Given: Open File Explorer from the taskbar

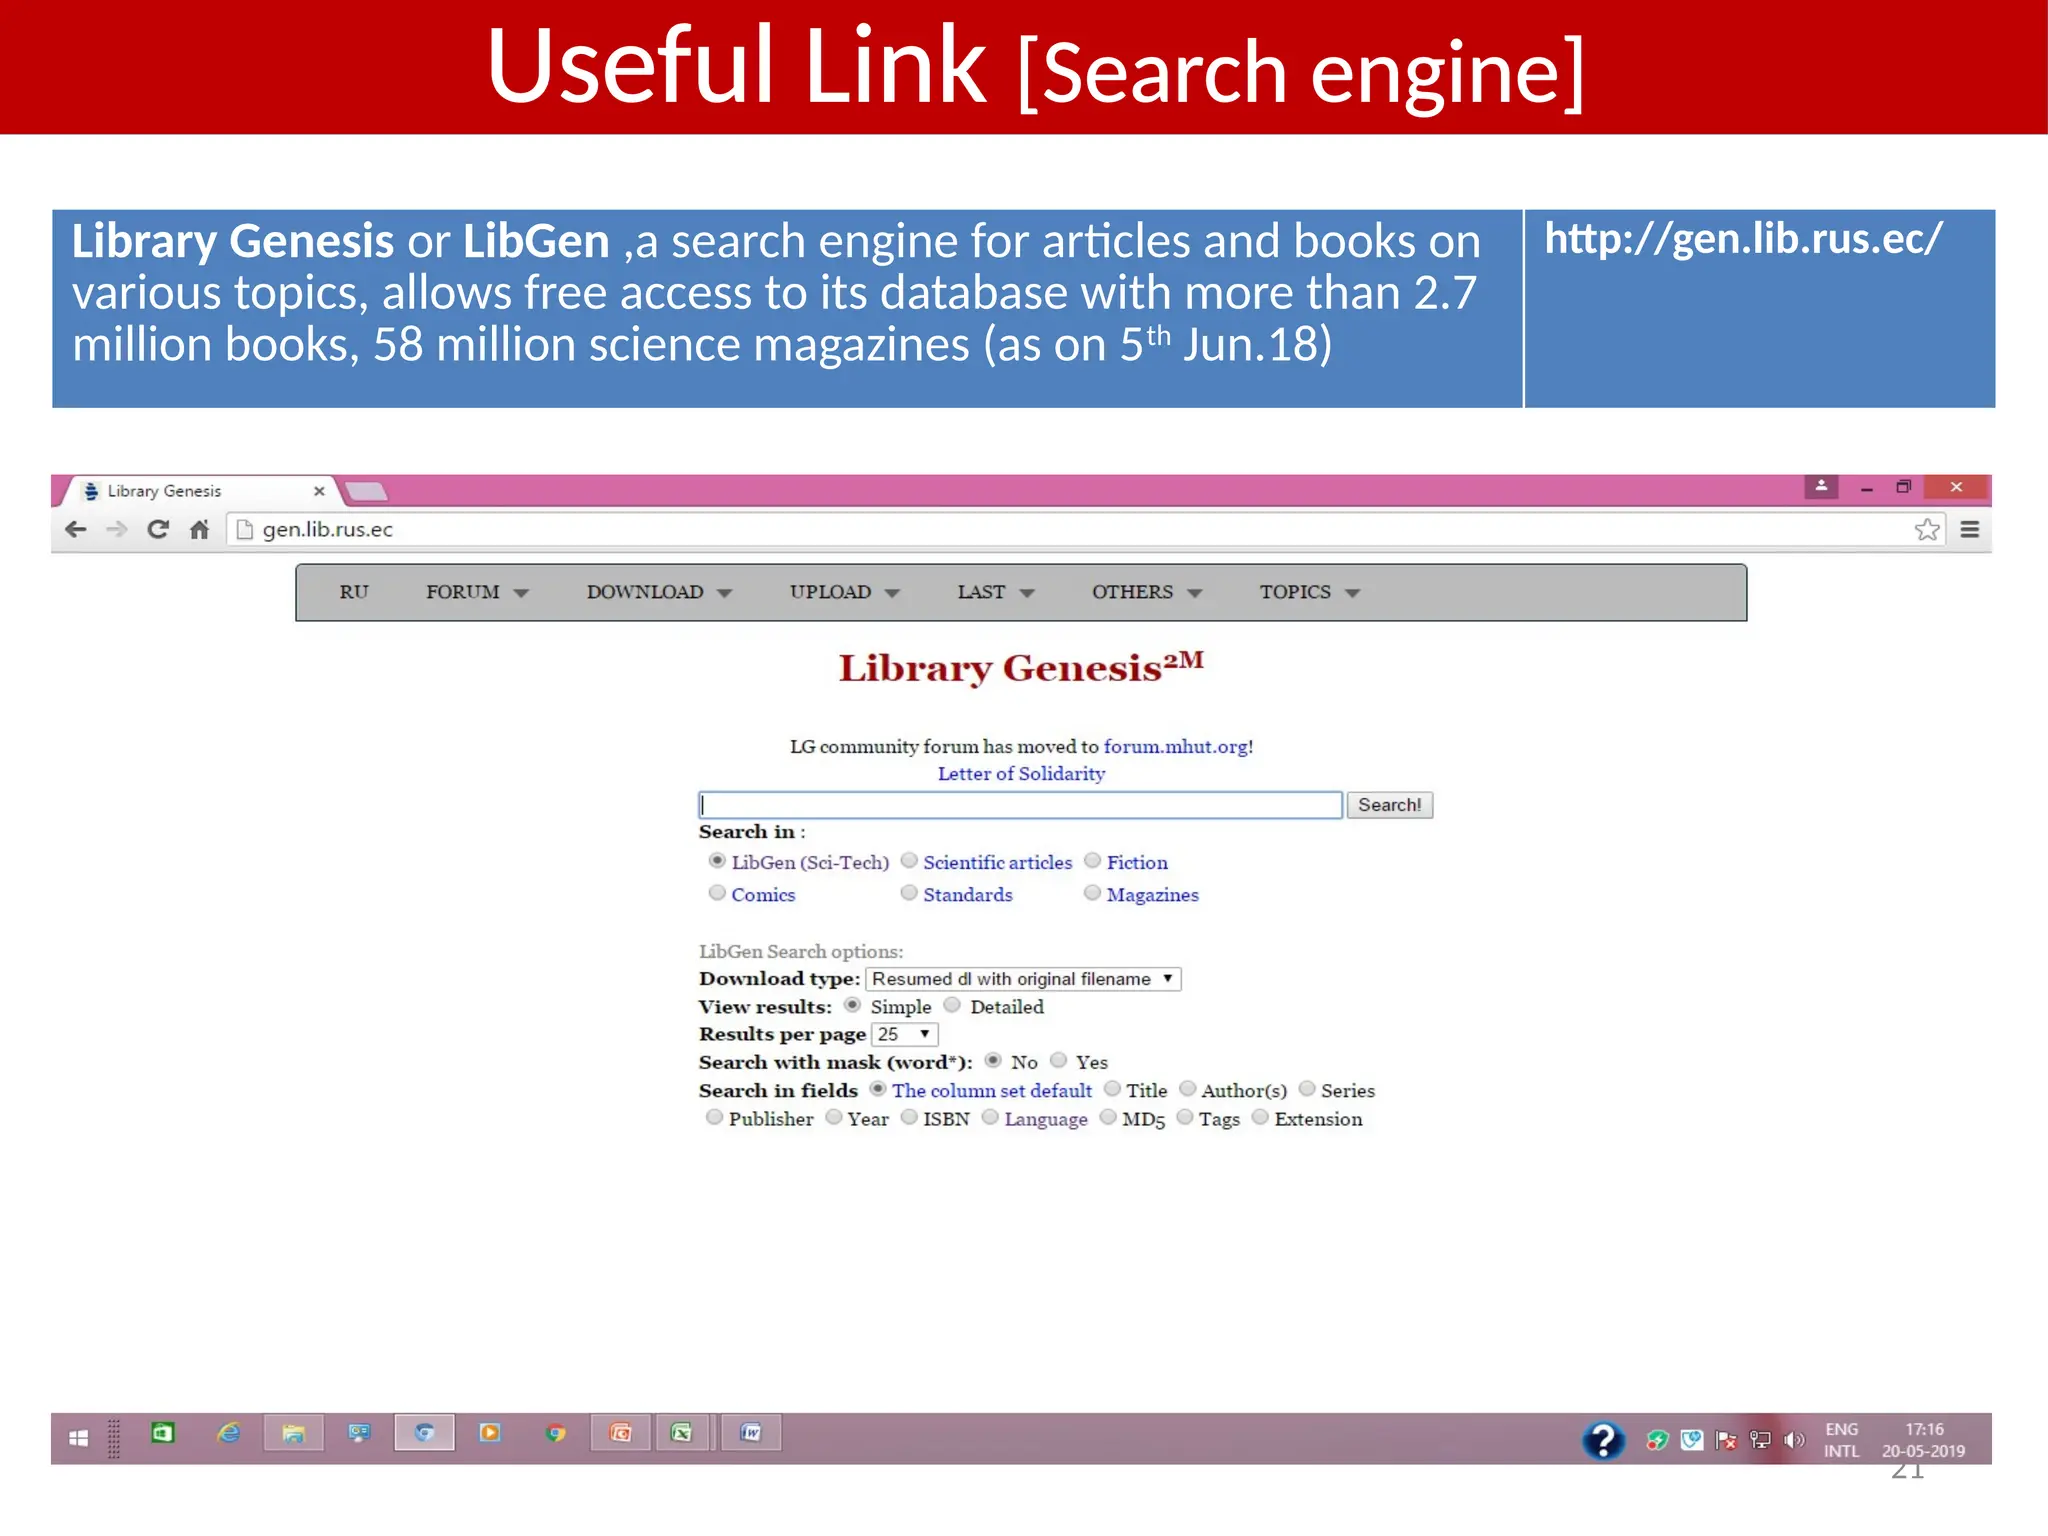Looking at the screenshot, I should click(x=293, y=1433).
